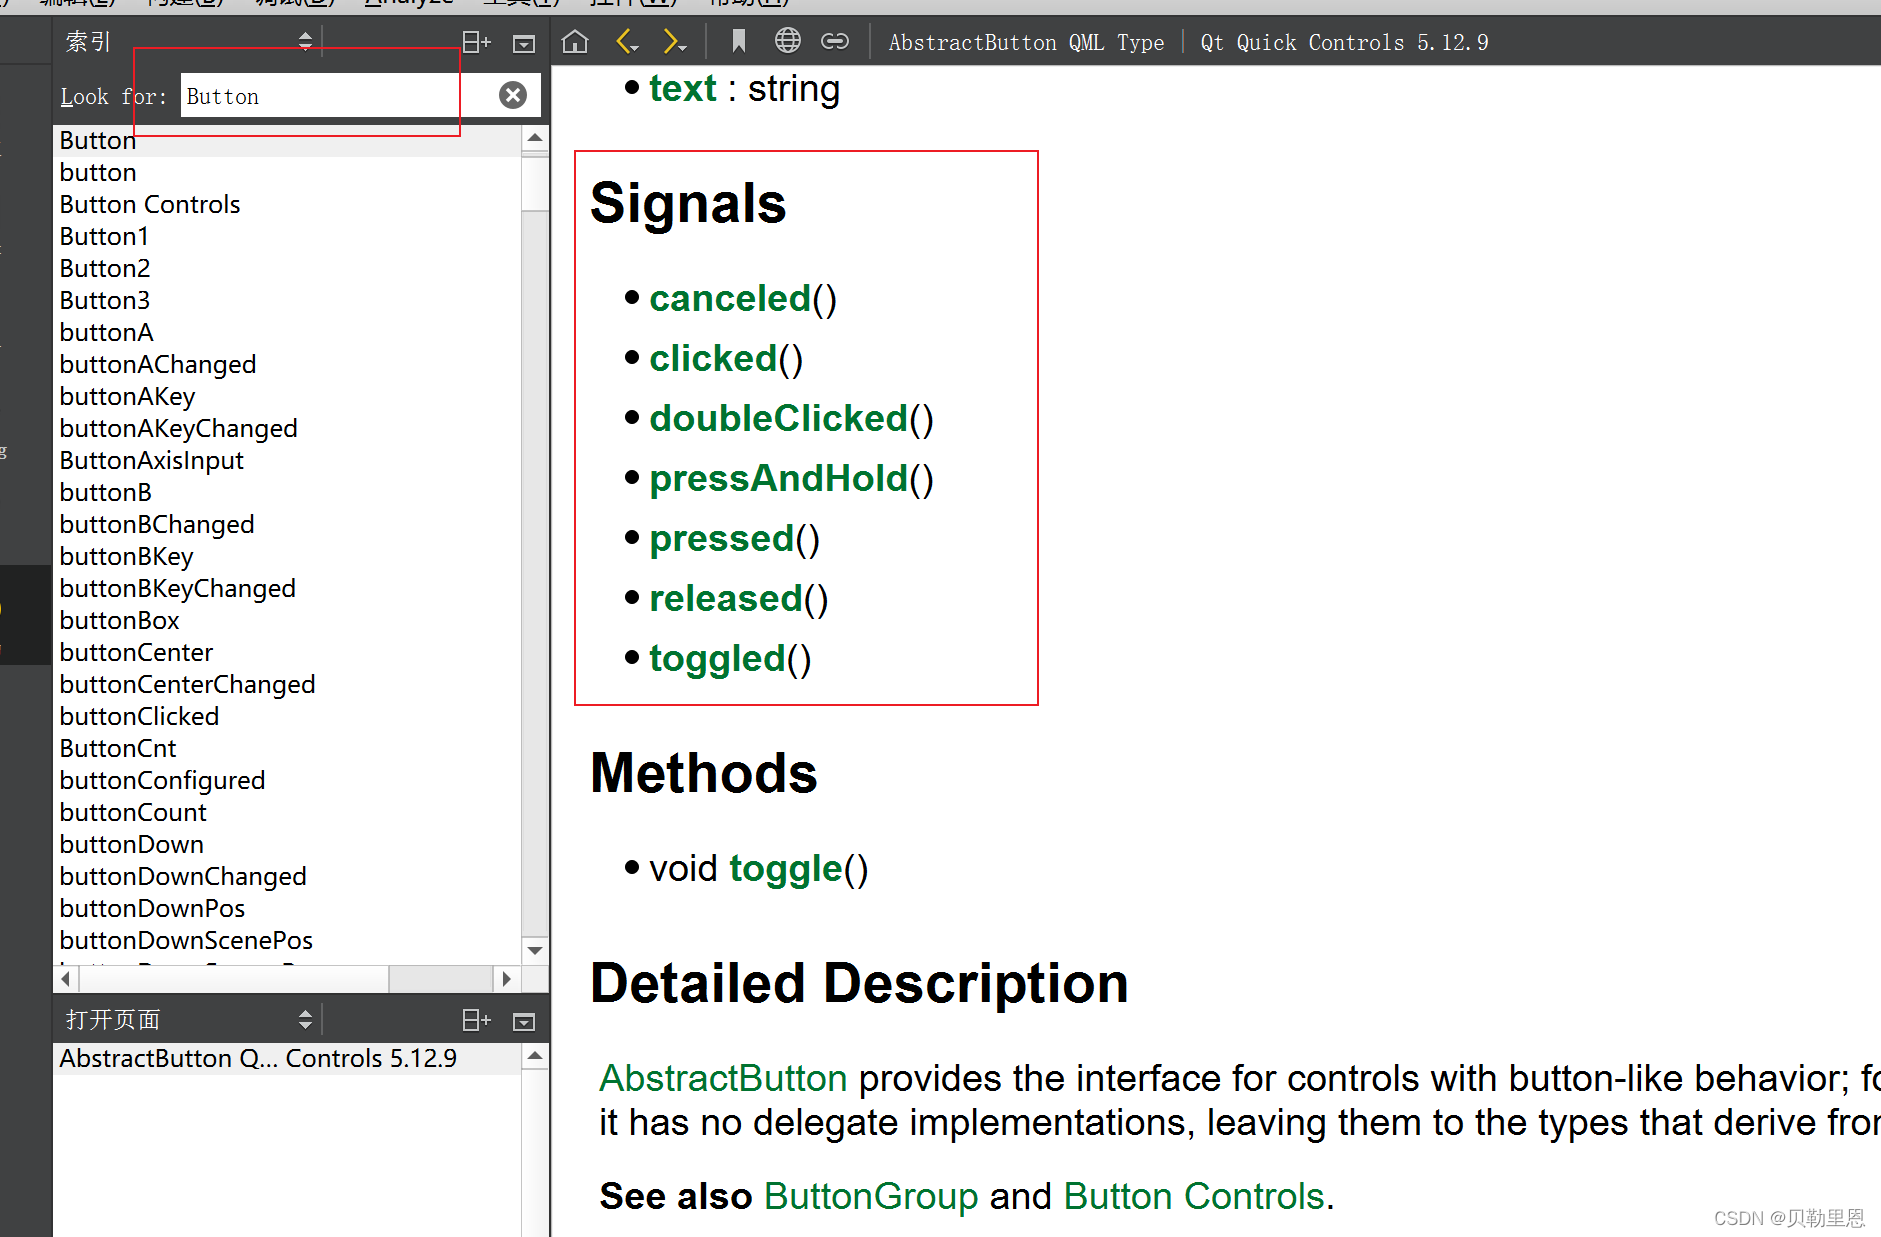Close the open pages panel
Screen dimensions: 1881x1237
(524, 1021)
